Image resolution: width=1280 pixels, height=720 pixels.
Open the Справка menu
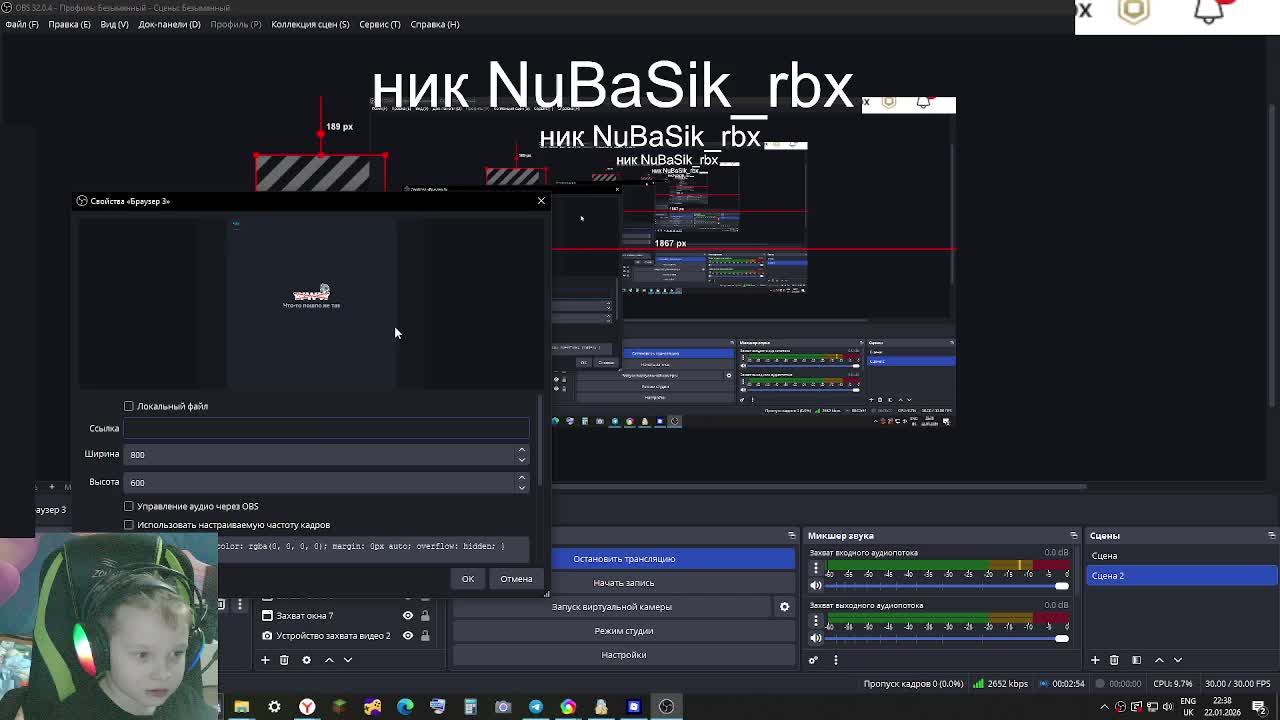pos(434,24)
